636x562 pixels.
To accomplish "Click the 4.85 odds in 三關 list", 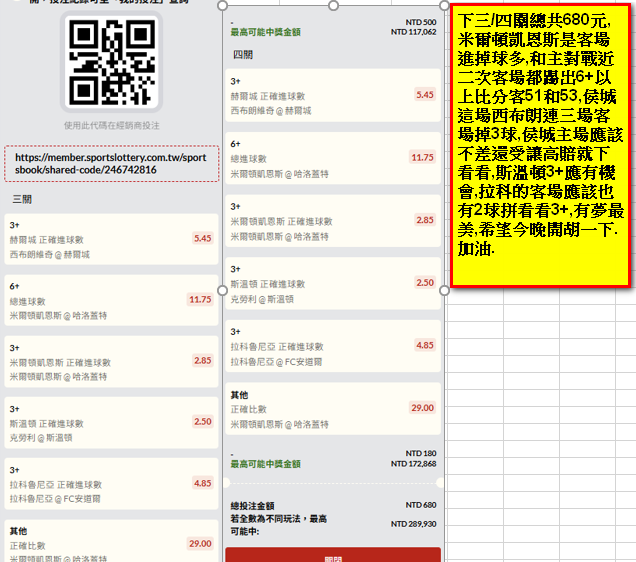I will (202, 483).
